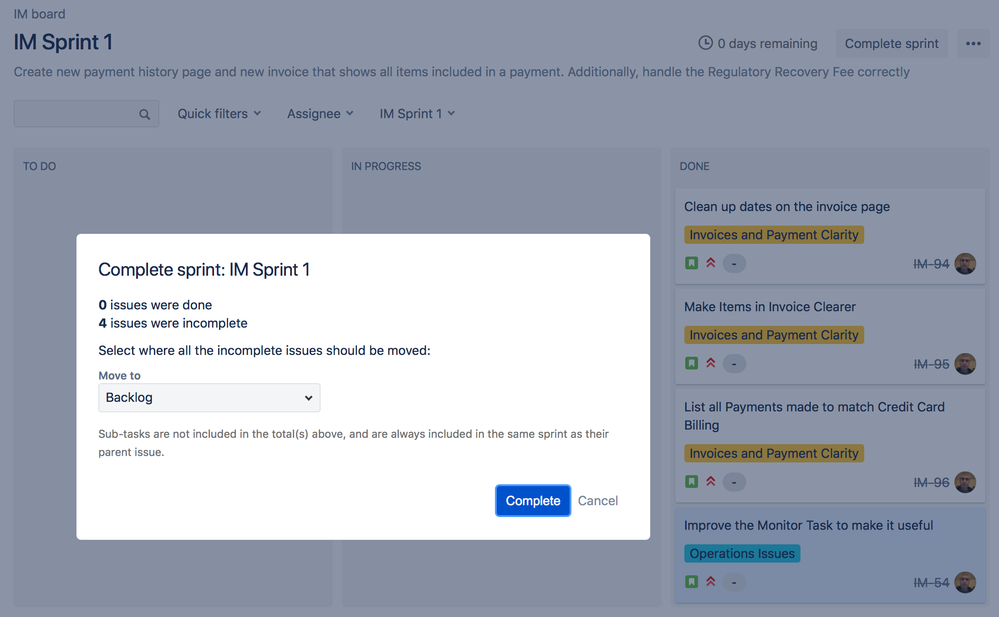The image size is (999, 617).
Task: Click epic label on the IM-94 card
Action: point(774,235)
